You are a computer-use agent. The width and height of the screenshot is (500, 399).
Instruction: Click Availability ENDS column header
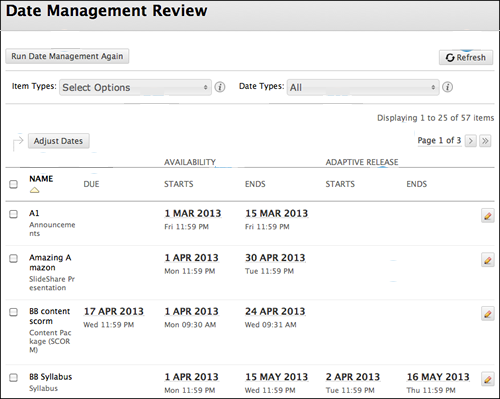click(x=255, y=184)
